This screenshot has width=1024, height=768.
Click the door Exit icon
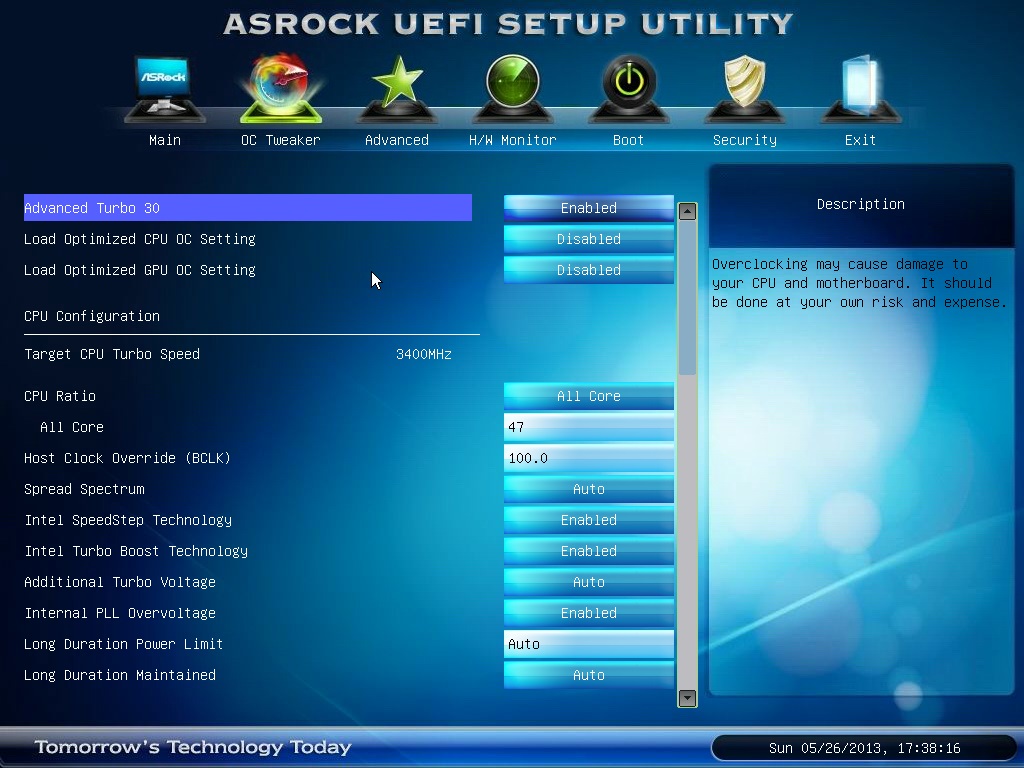click(860, 88)
